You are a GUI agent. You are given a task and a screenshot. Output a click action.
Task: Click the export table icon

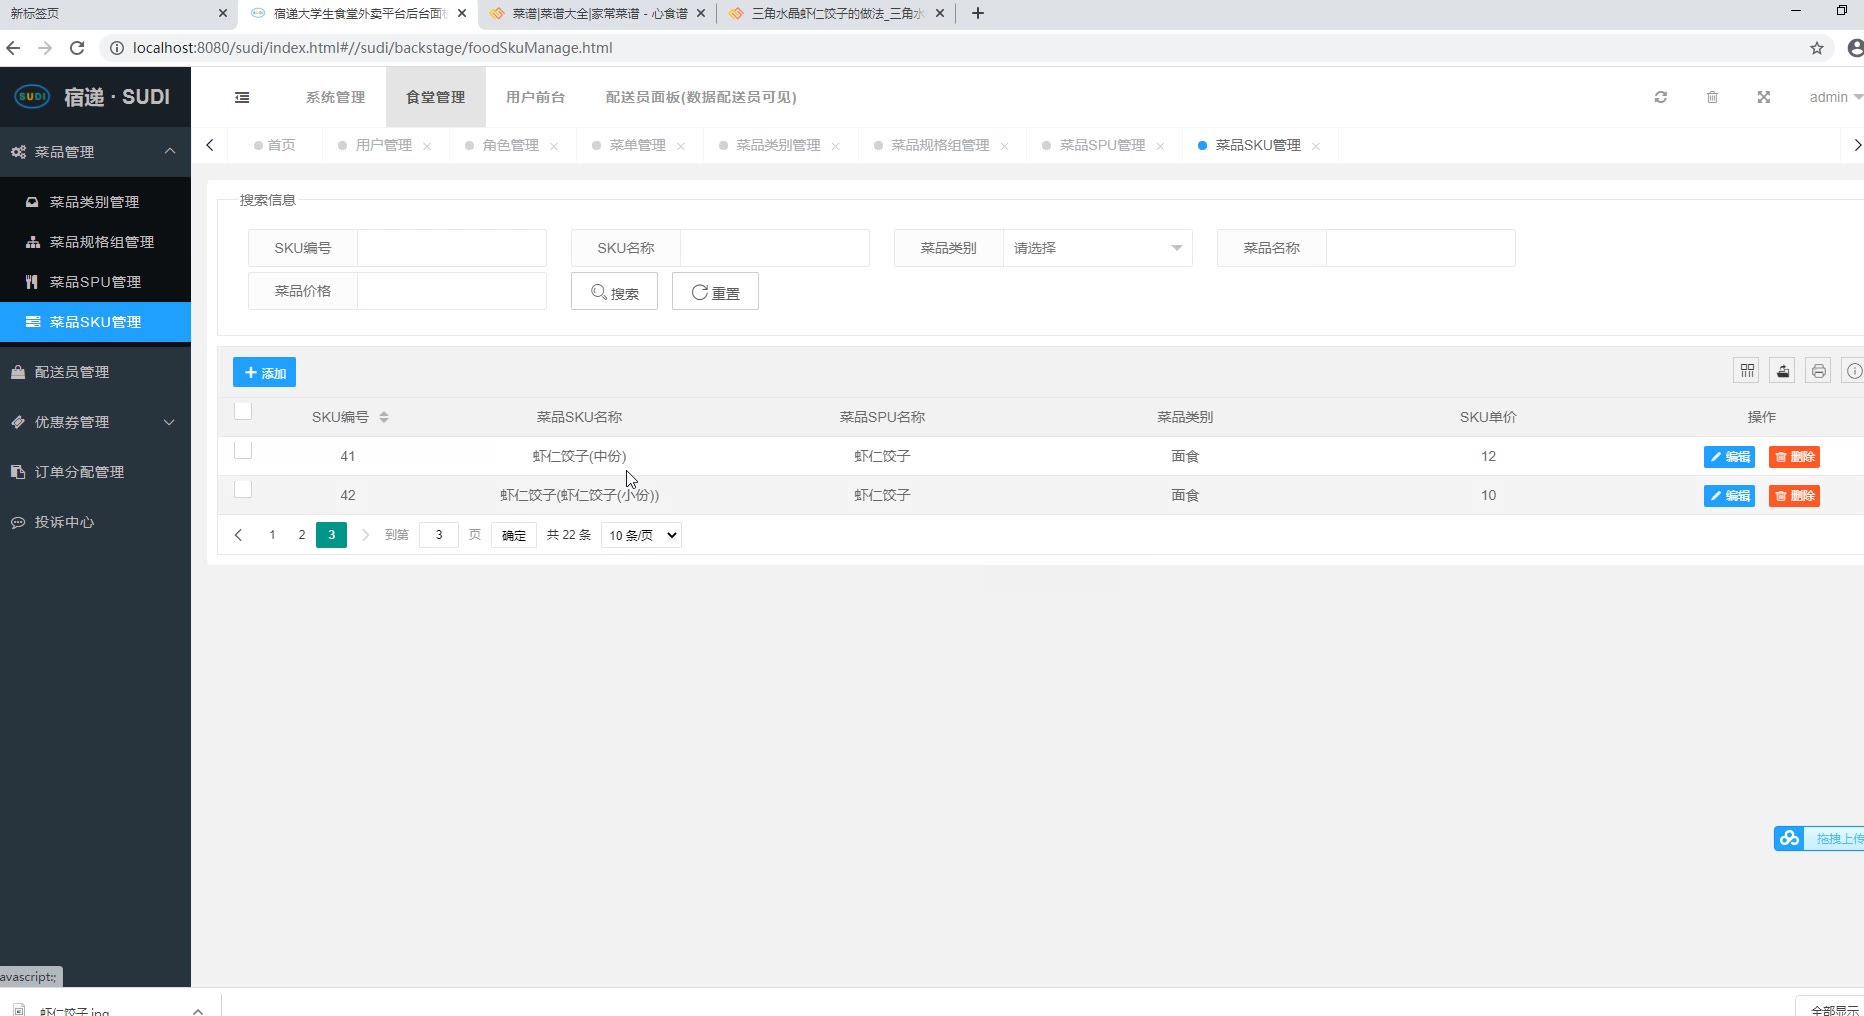pos(1783,371)
